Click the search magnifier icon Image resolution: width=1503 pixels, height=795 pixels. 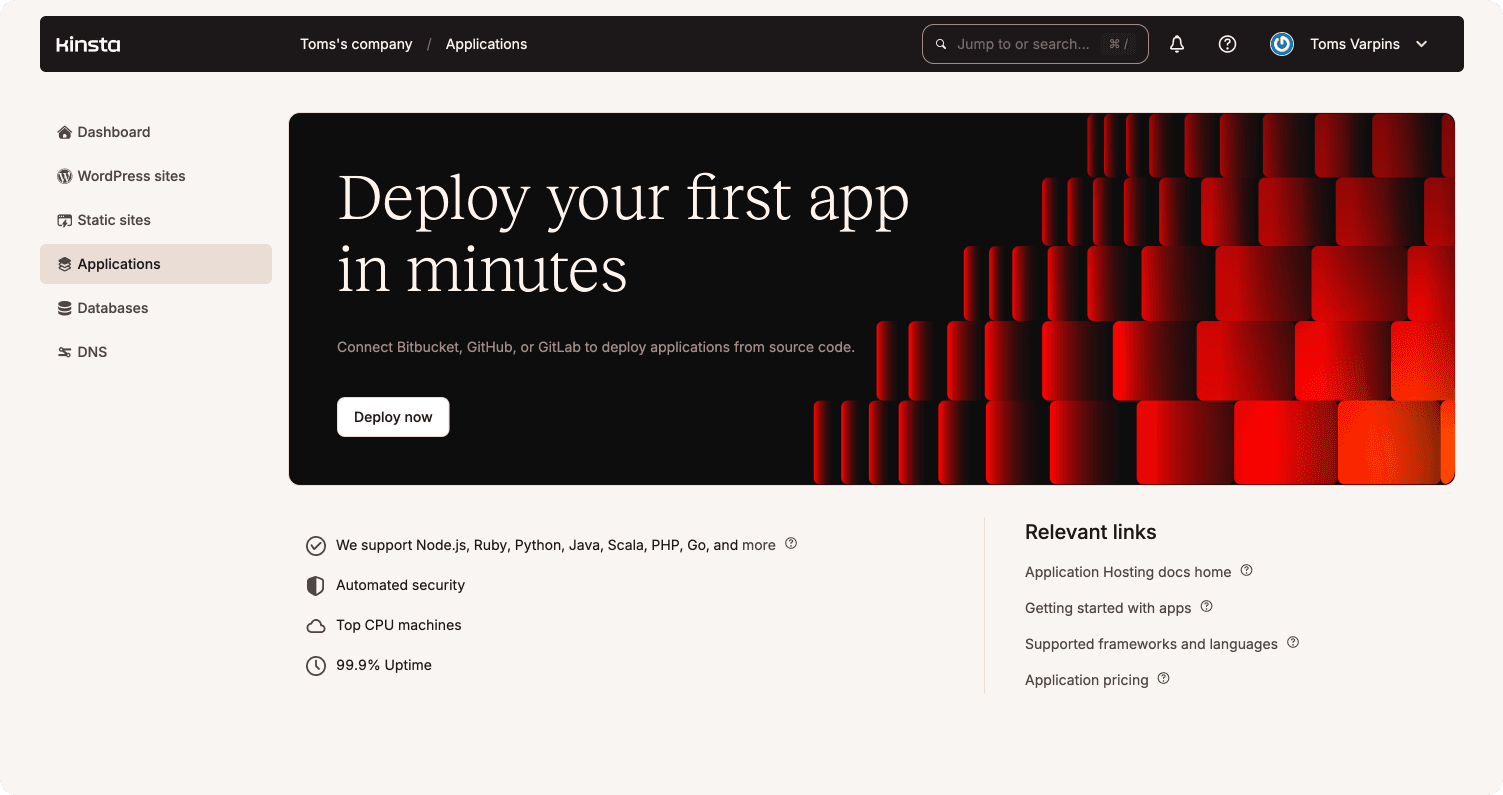click(941, 44)
